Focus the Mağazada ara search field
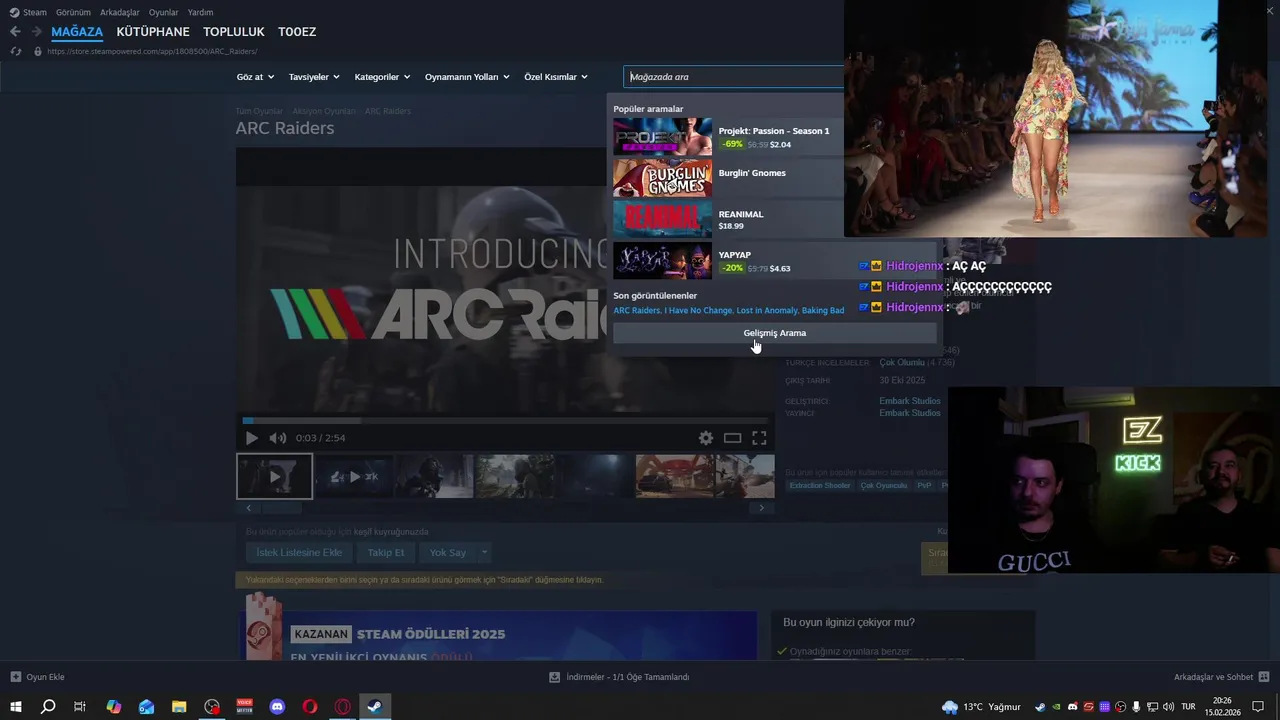The width and height of the screenshot is (1280, 720). [x=734, y=77]
